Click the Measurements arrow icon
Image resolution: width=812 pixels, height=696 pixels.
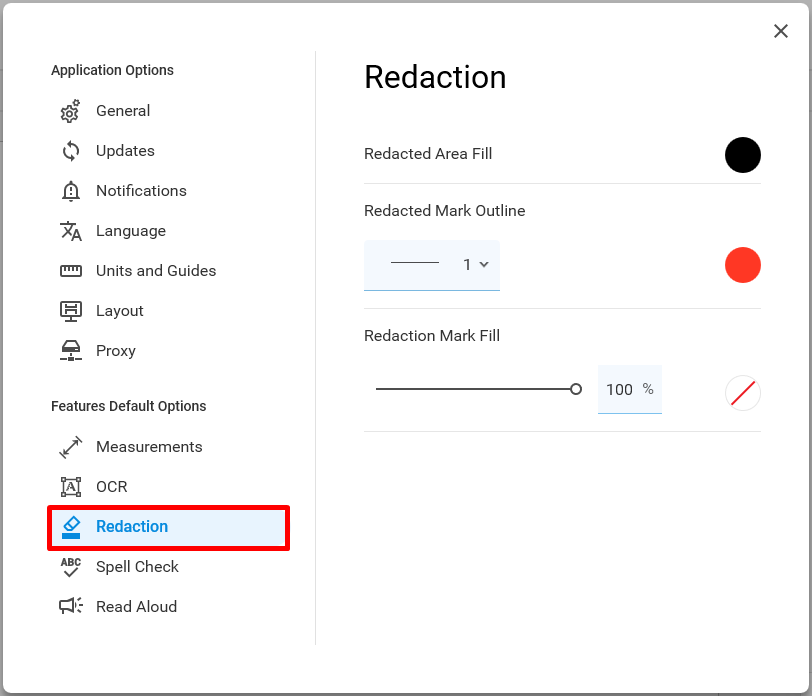pyautogui.click(x=70, y=447)
